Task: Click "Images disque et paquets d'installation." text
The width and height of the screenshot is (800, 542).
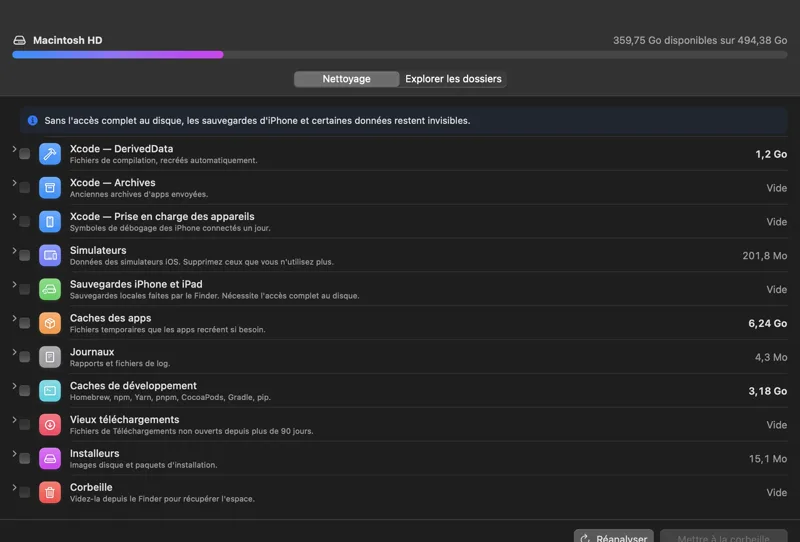Action: click(143, 465)
